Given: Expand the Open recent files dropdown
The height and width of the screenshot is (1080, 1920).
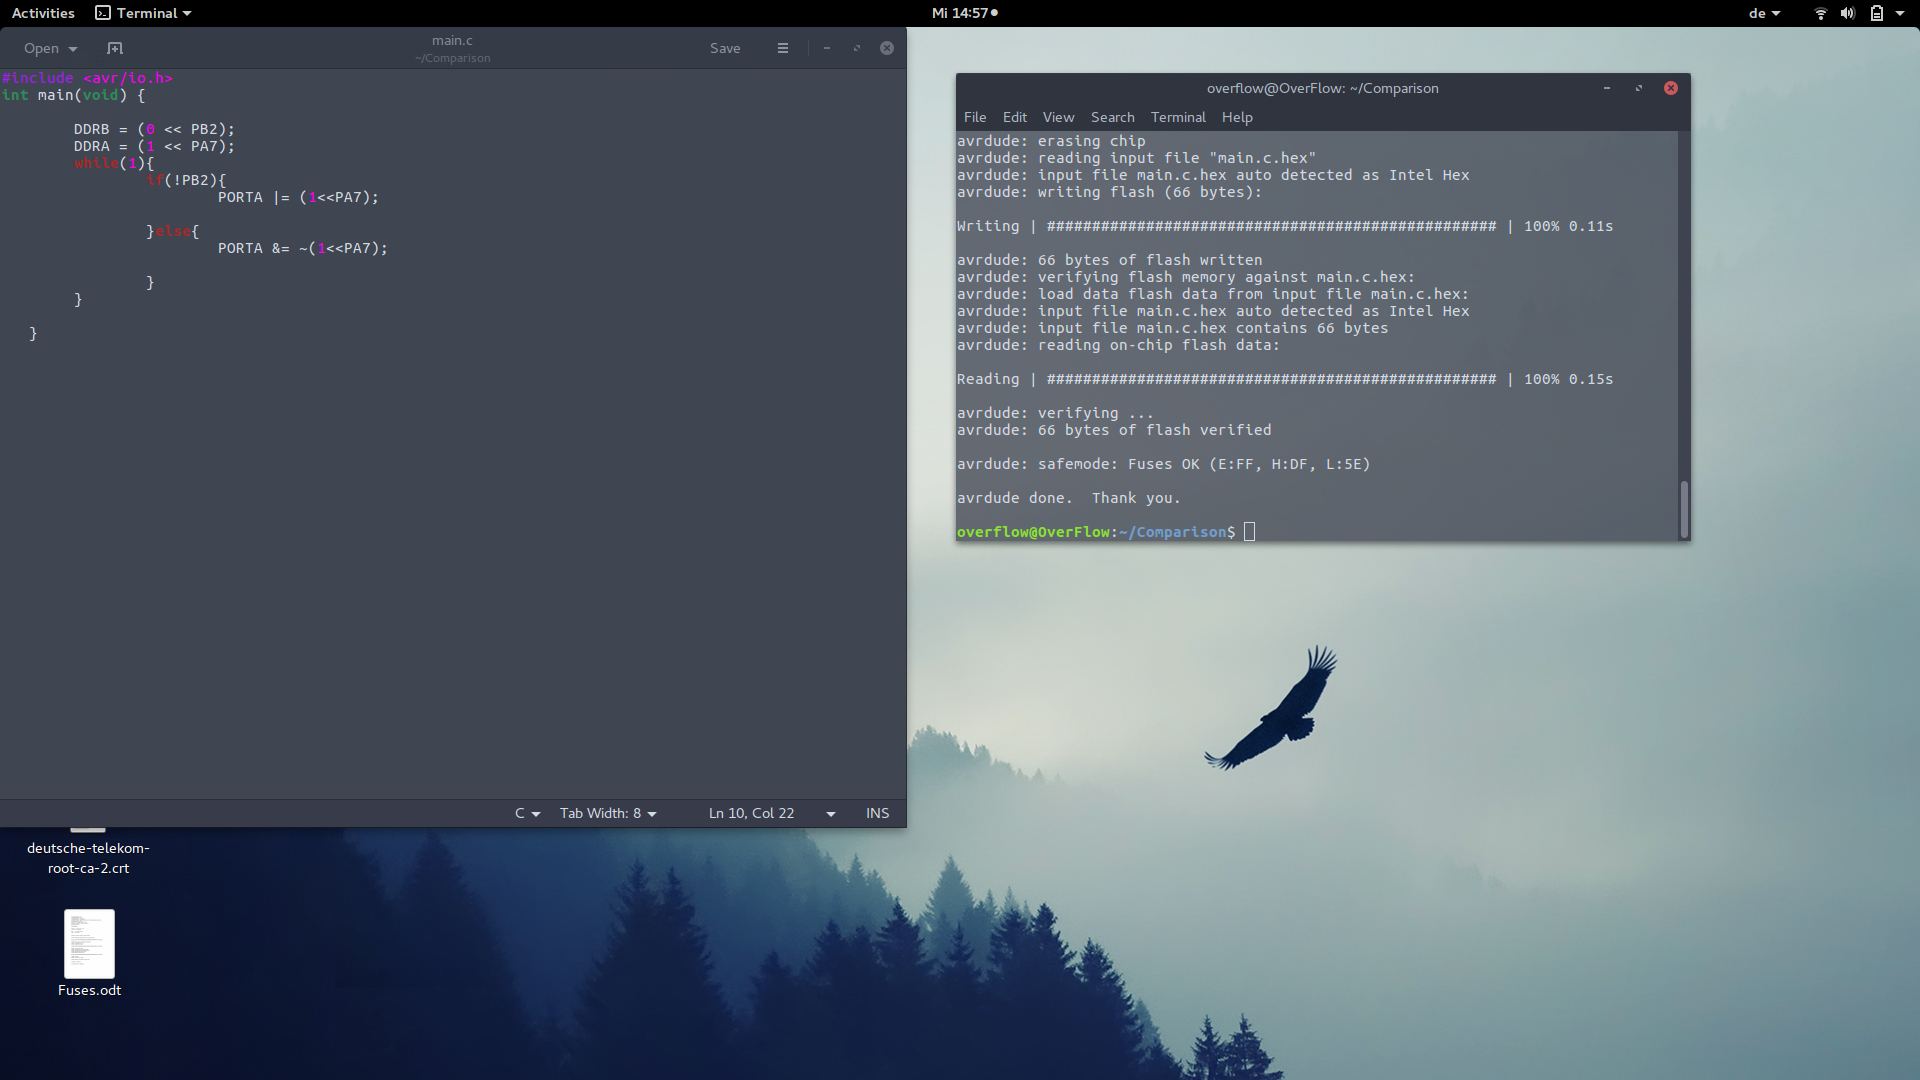Looking at the screenshot, I should pos(73,49).
